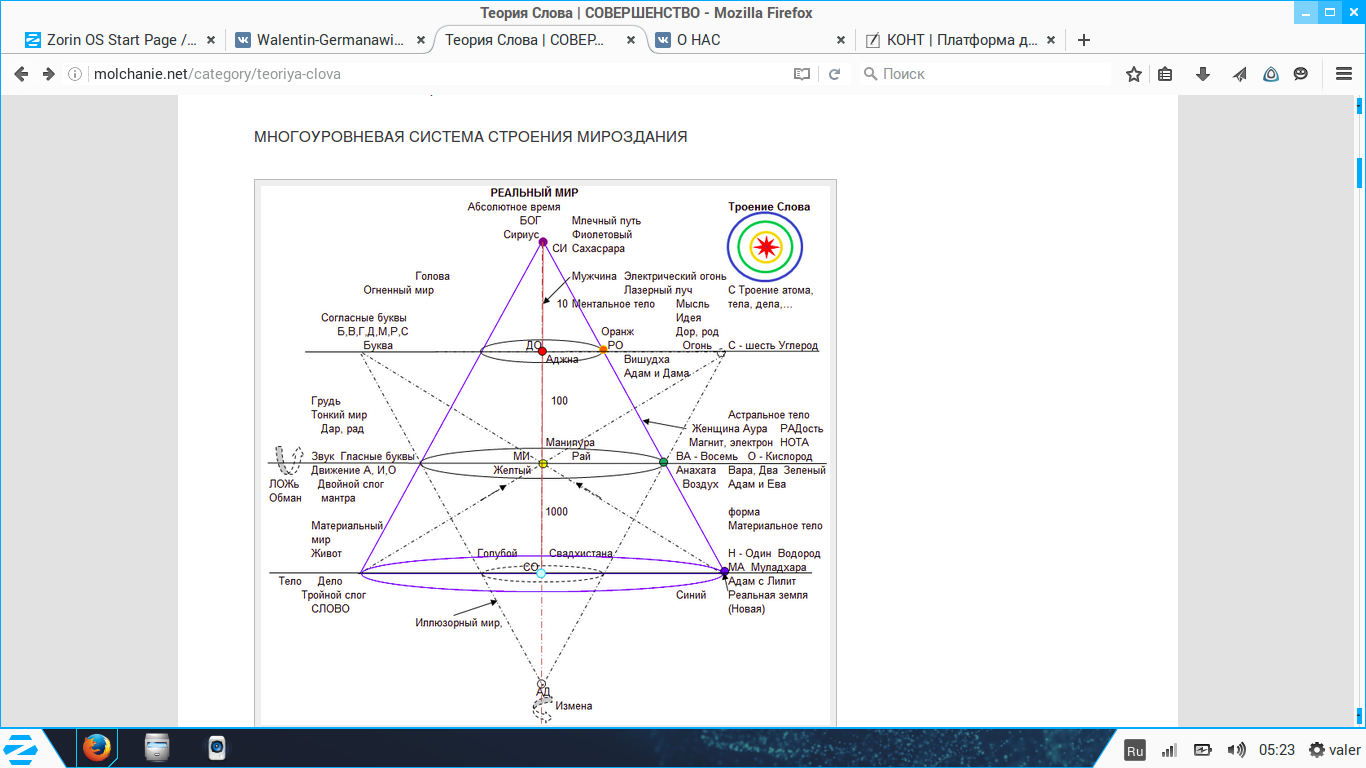Viewport: 1366px width, 768px height.
Task: Minimize the Firefox window
Action: (x=1306, y=12)
